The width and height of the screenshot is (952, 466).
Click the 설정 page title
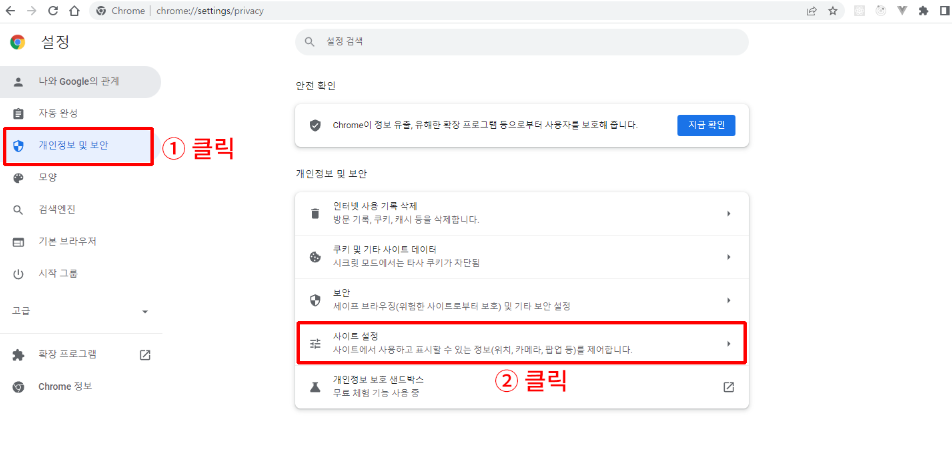click(55, 42)
